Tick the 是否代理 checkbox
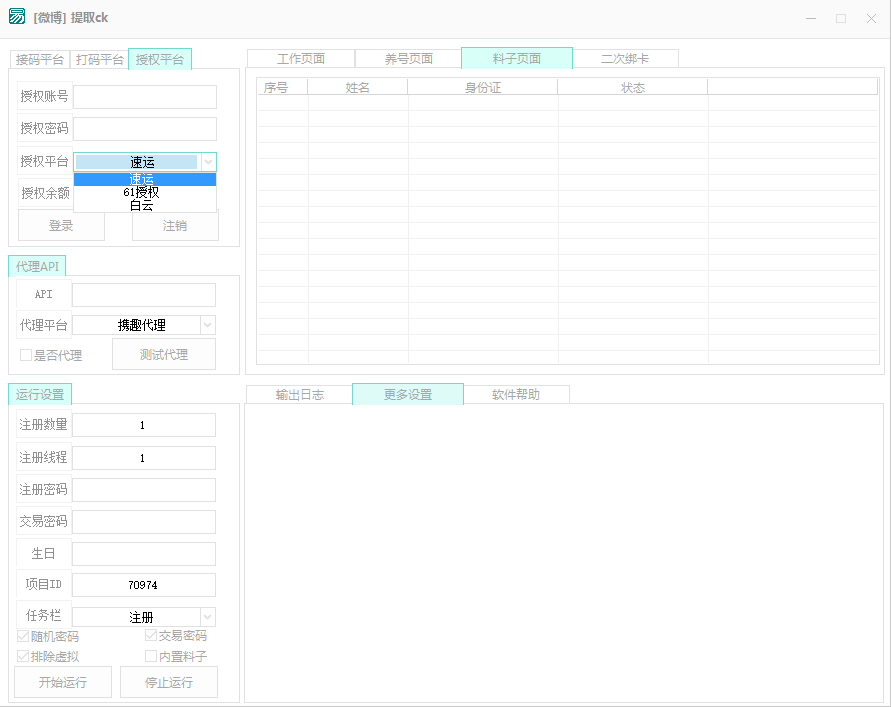The width and height of the screenshot is (891, 707). 27,355
